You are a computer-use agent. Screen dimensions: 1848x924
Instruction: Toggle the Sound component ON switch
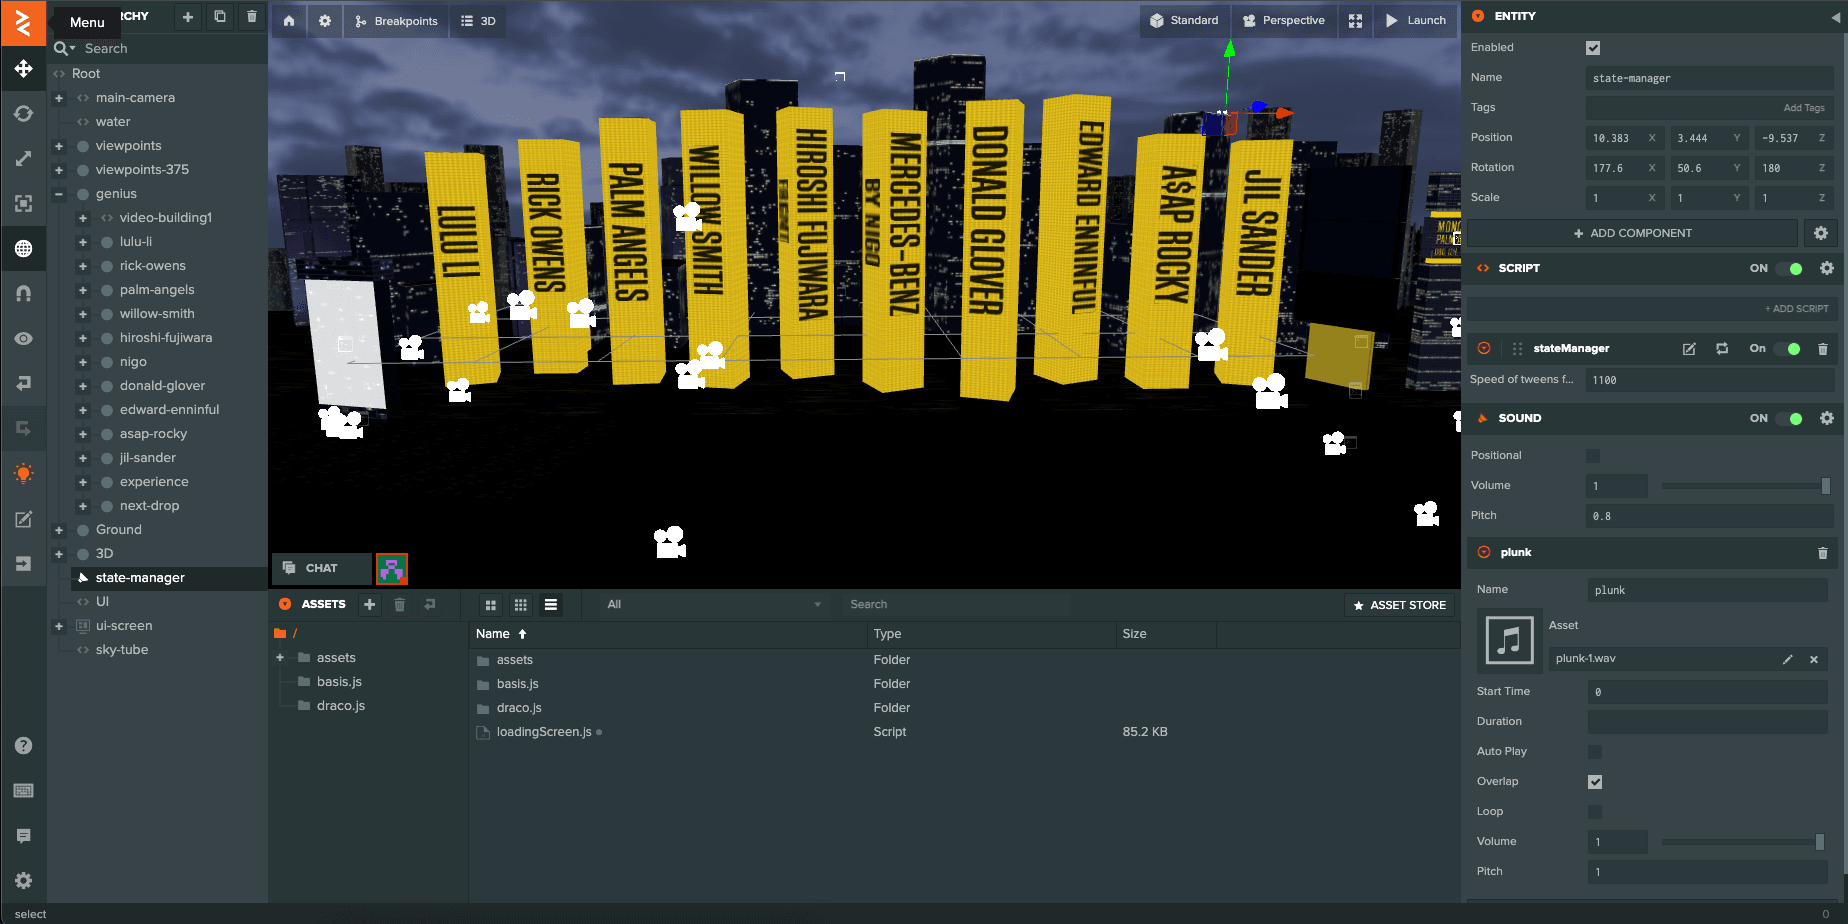click(1791, 419)
